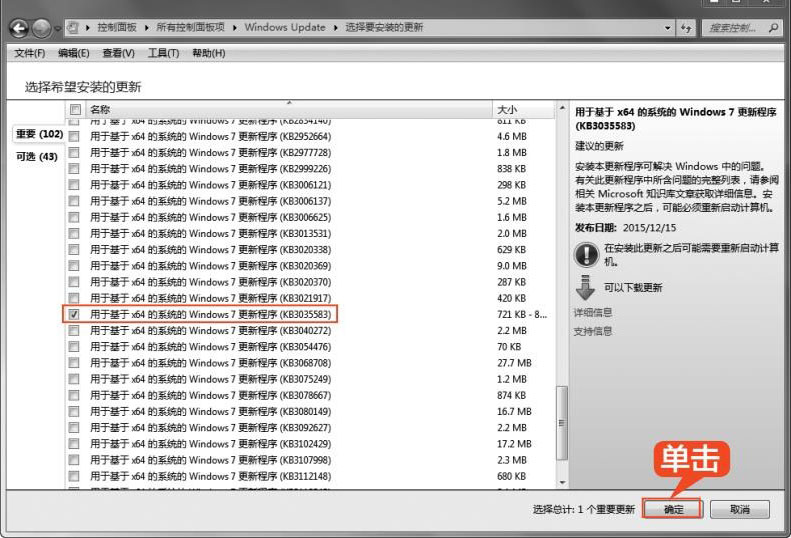The height and width of the screenshot is (538, 791).
Task: Check the box for update KB3006121
Action: click(74, 185)
